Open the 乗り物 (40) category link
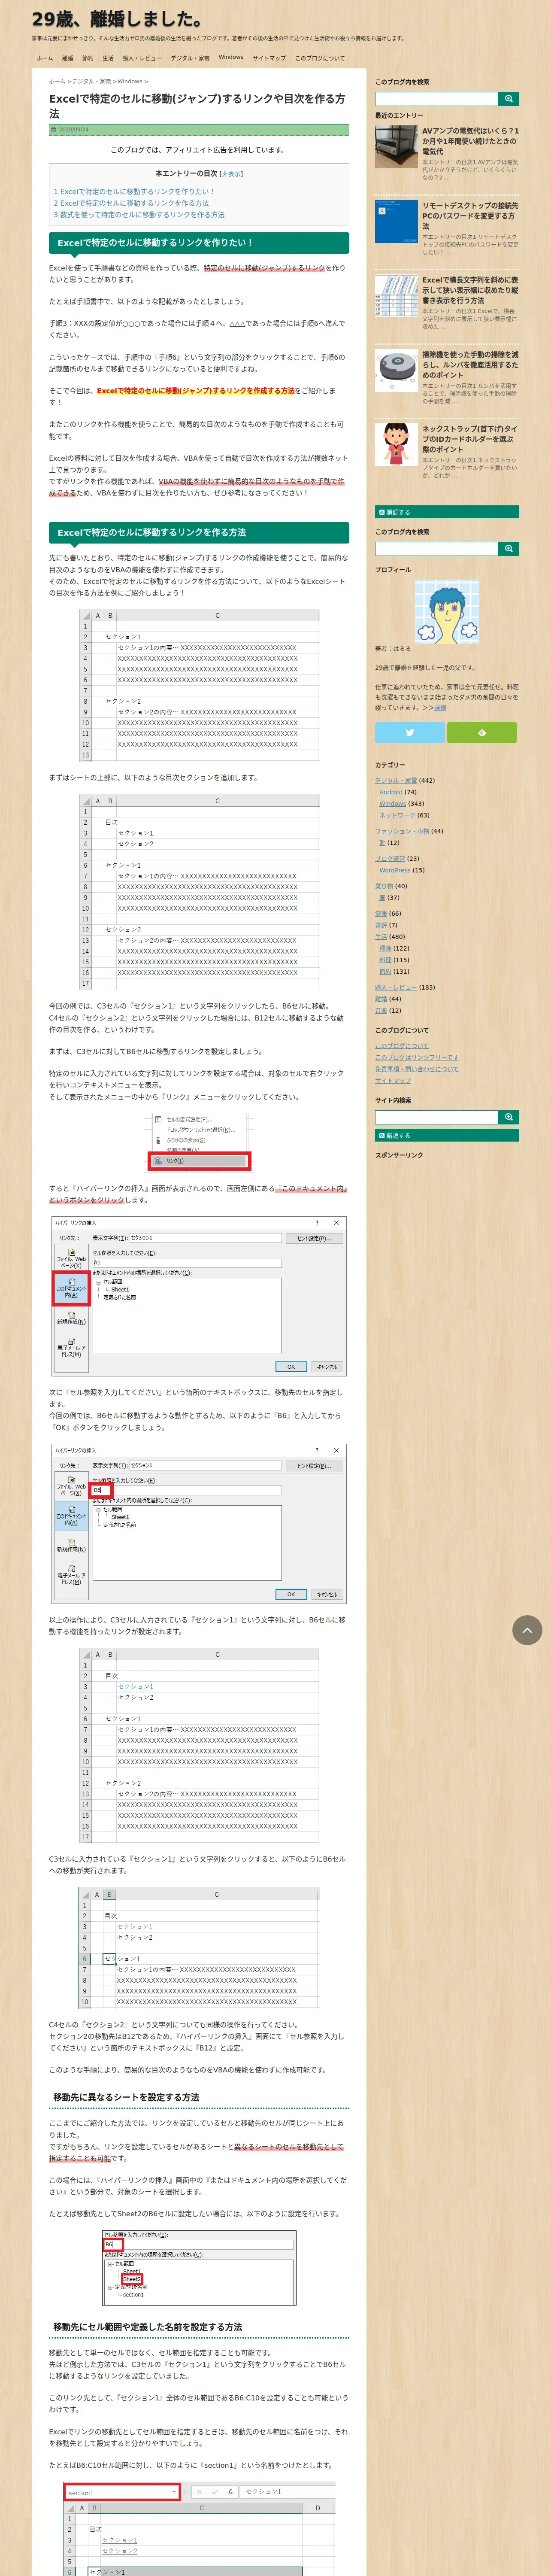Viewport: 551px width, 2576px height. click(384, 886)
